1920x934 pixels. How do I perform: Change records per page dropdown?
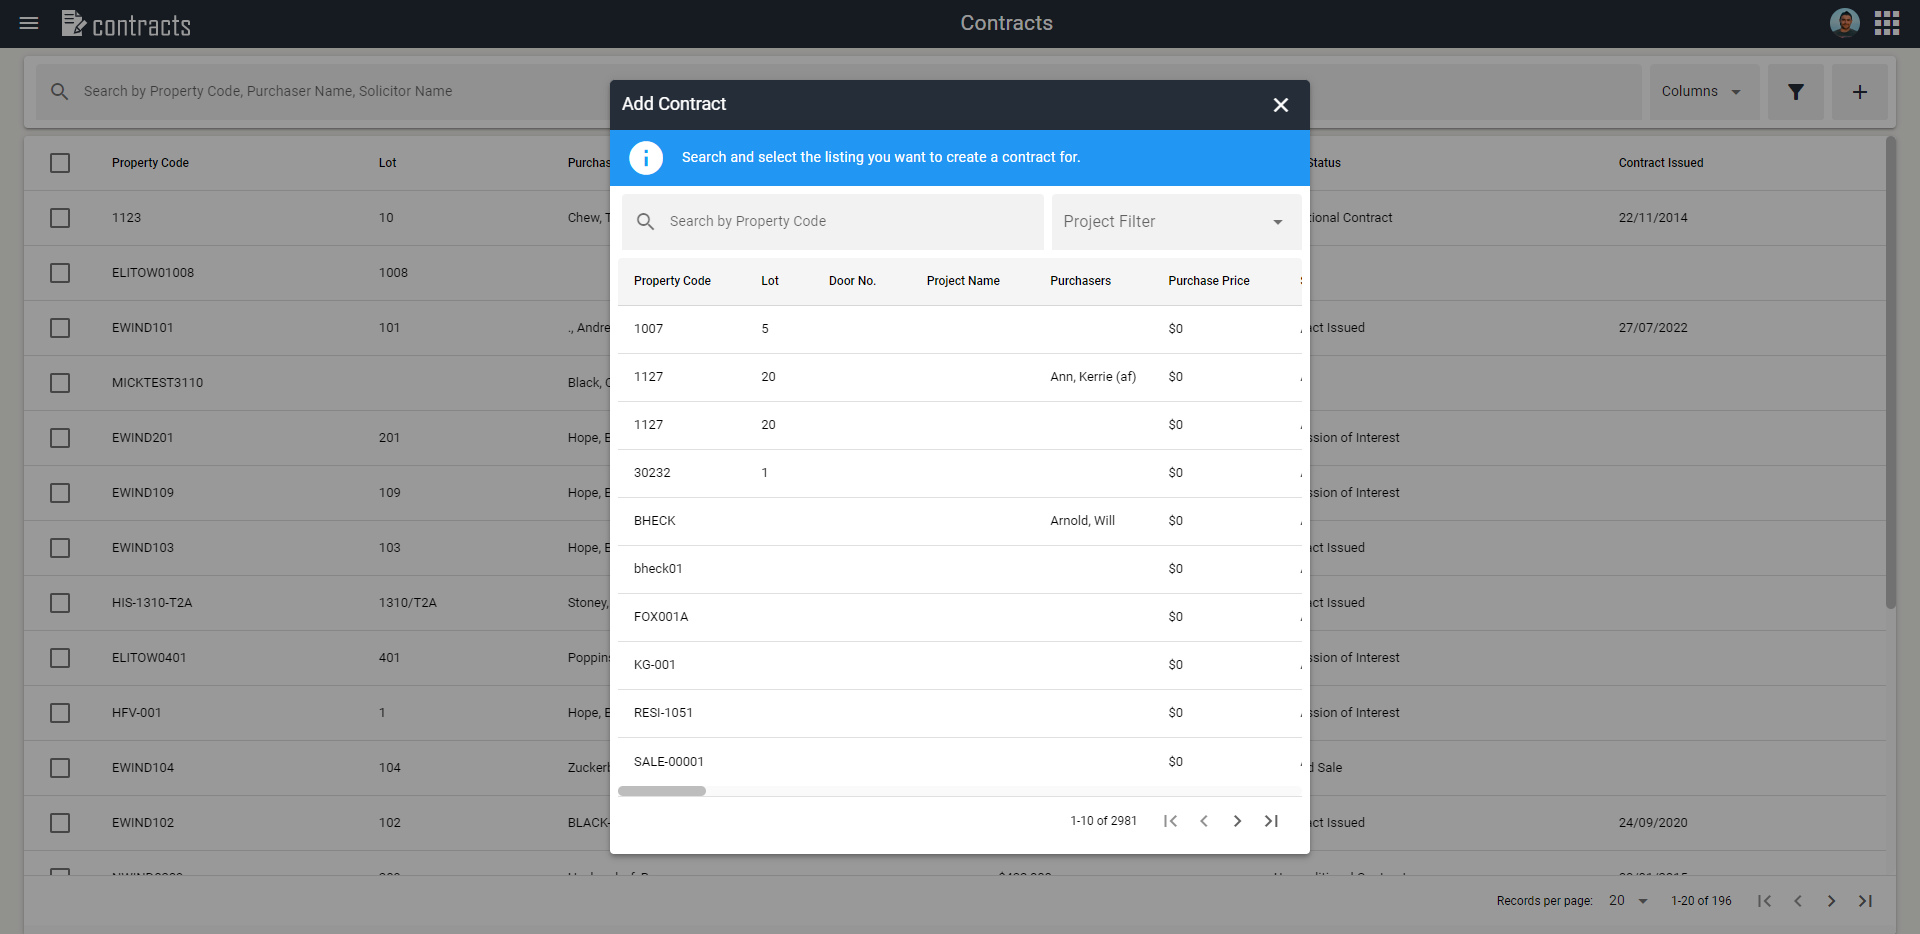coord(1627,901)
